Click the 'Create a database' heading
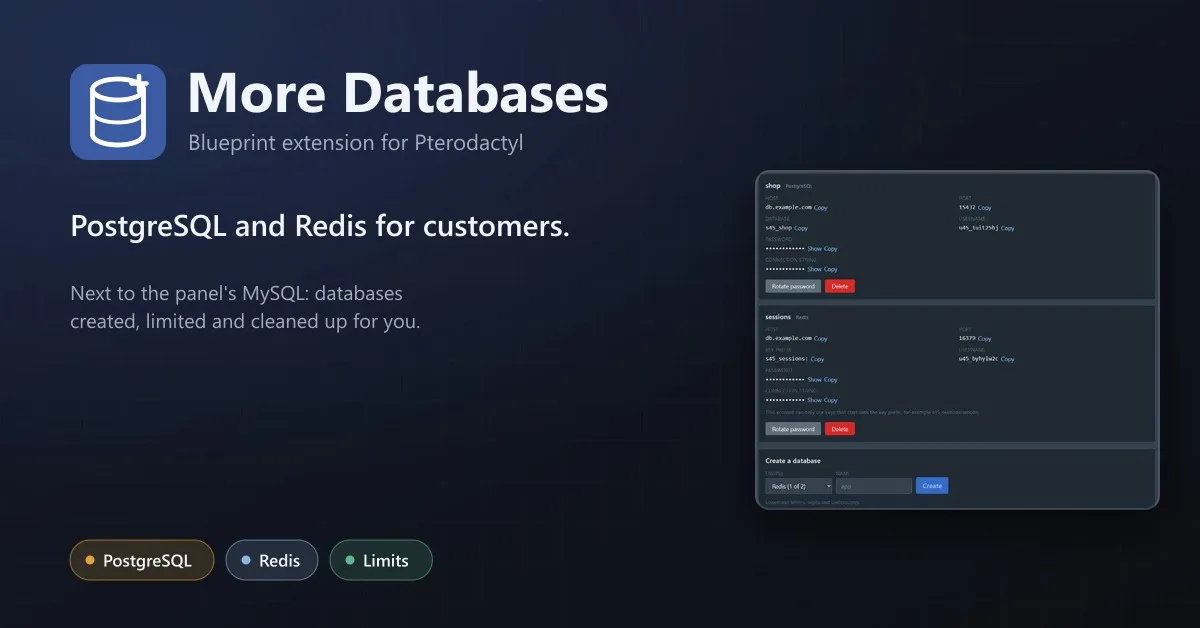Image resolution: width=1200 pixels, height=628 pixels. 793,461
